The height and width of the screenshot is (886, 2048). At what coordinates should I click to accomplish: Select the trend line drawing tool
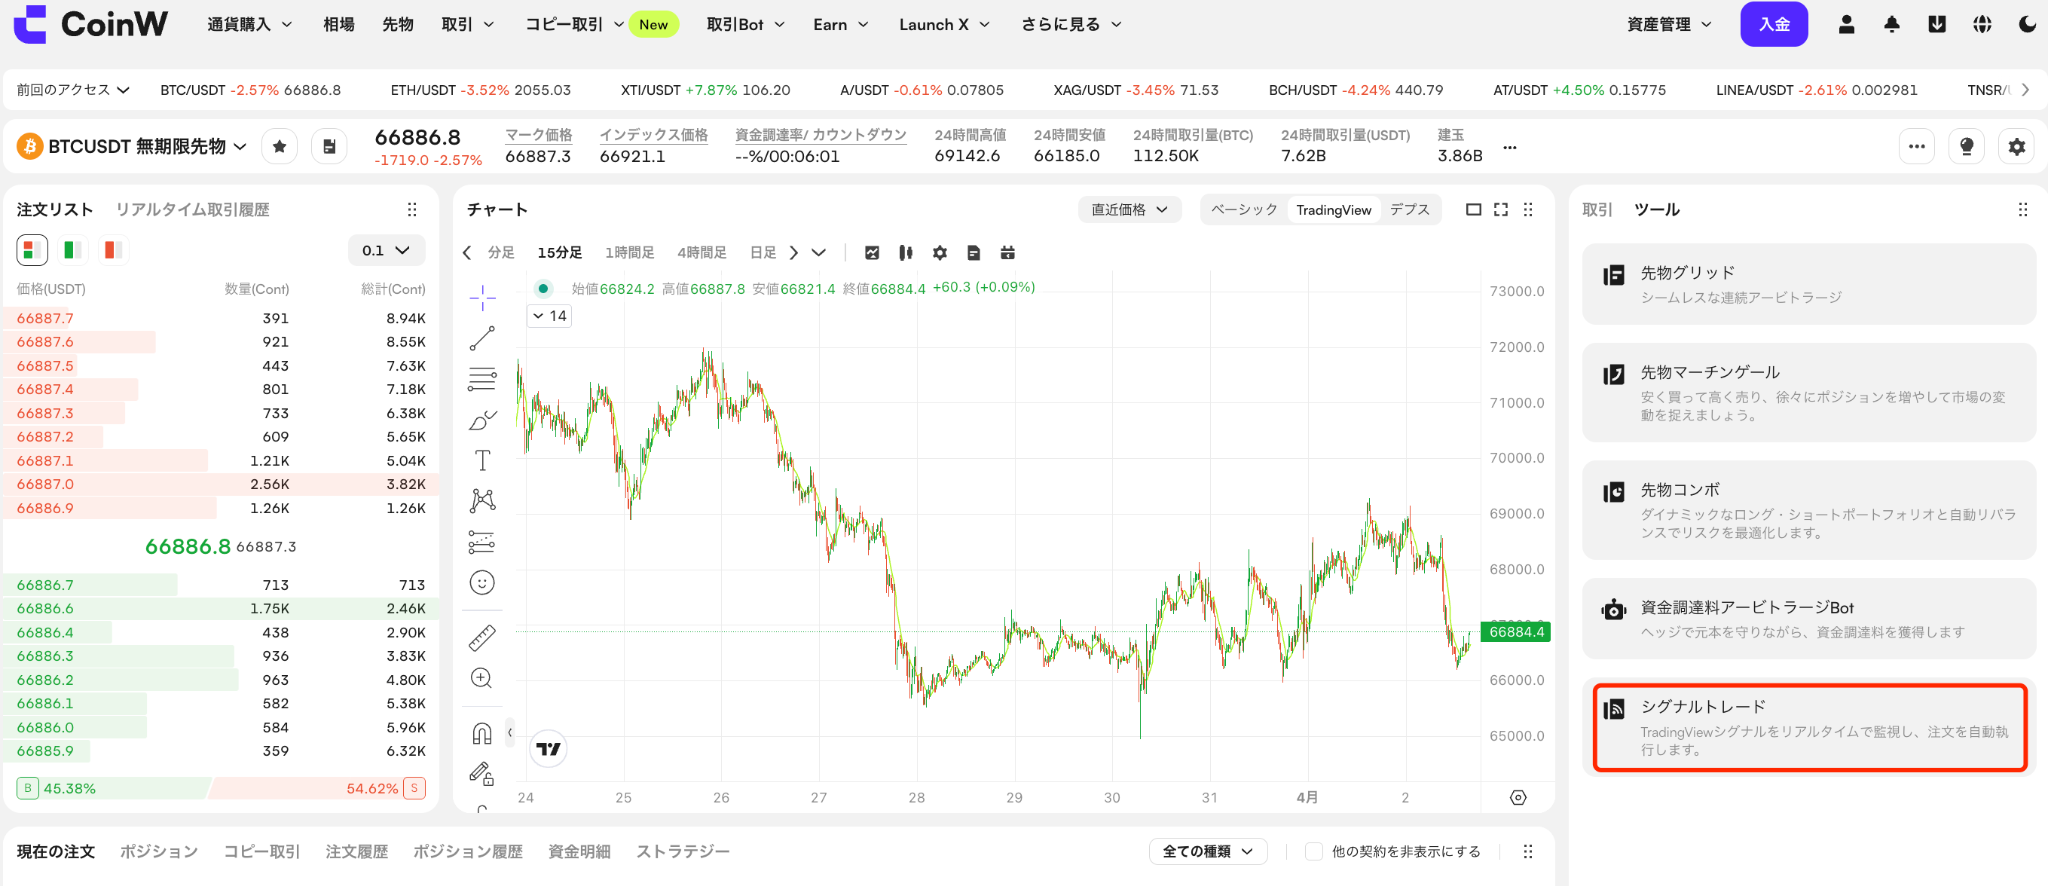[x=482, y=339]
